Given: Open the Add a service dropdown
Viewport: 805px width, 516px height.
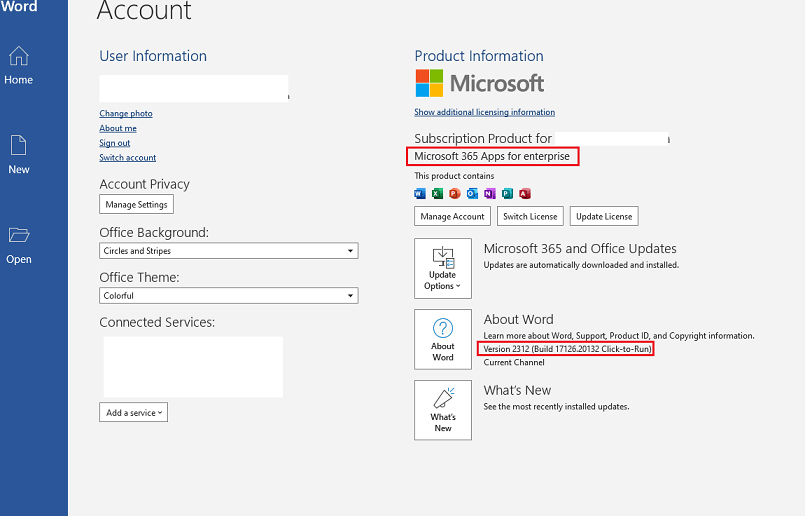Looking at the screenshot, I should (133, 412).
